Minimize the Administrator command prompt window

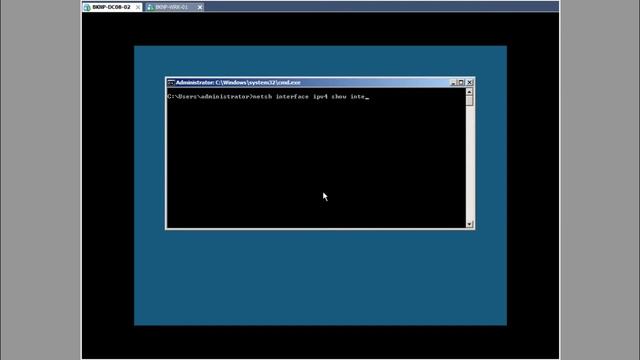coord(453,82)
